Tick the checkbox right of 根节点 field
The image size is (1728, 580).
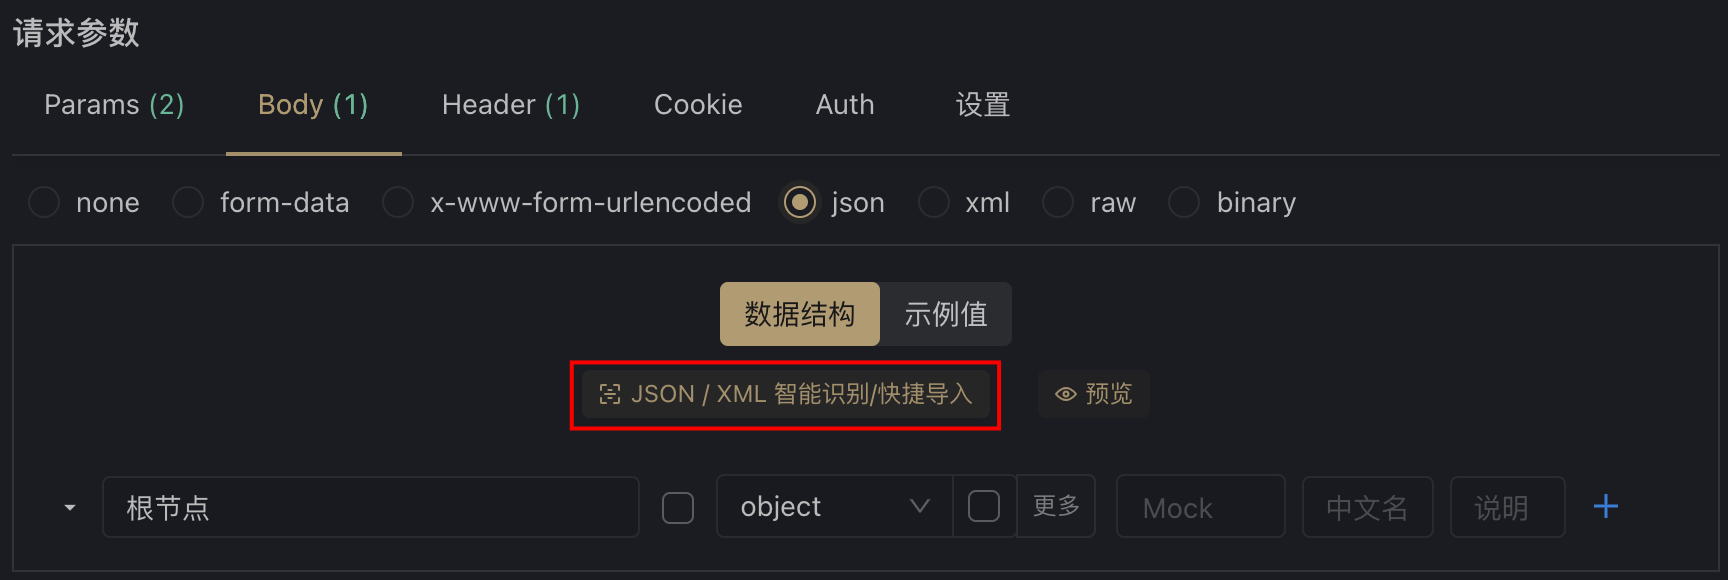[678, 508]
